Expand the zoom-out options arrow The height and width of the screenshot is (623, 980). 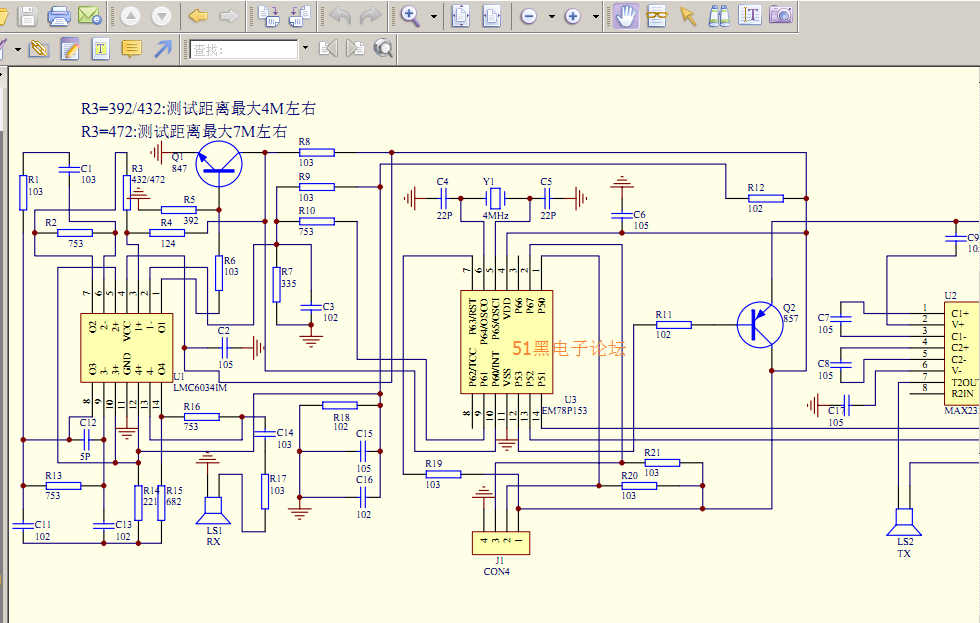click(x=550, y=16)
